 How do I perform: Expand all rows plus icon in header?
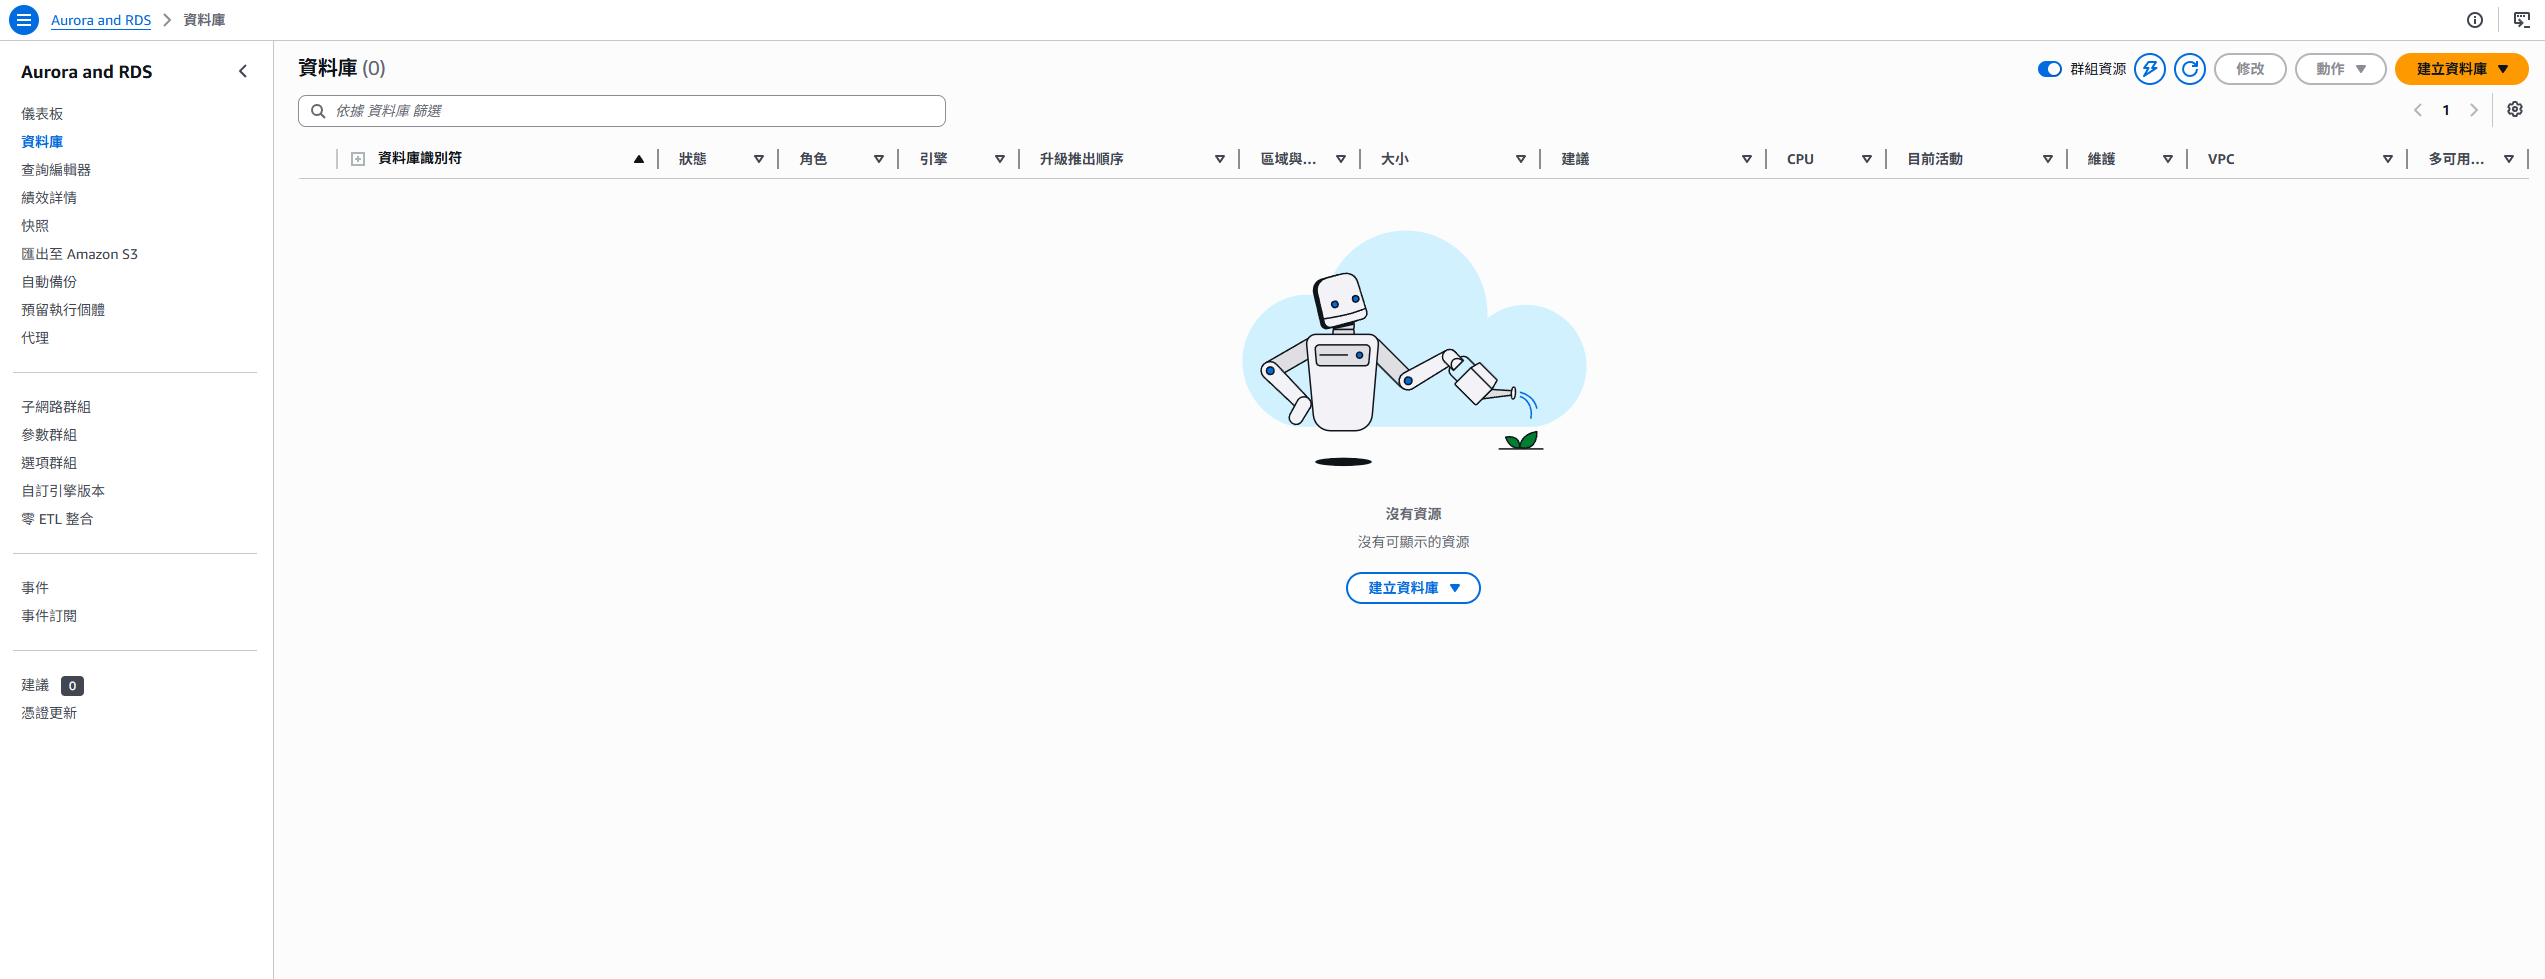click(x=358, y=159)
